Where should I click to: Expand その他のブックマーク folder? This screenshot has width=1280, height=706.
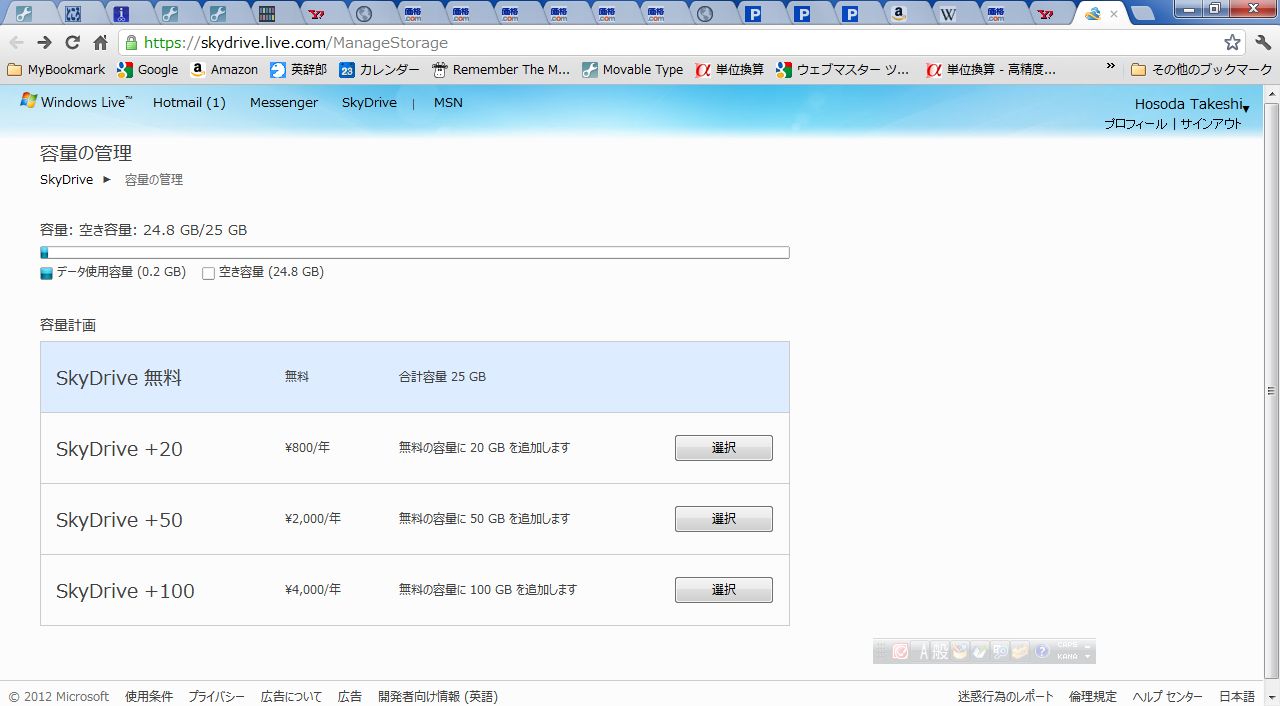click(1201, 70)
